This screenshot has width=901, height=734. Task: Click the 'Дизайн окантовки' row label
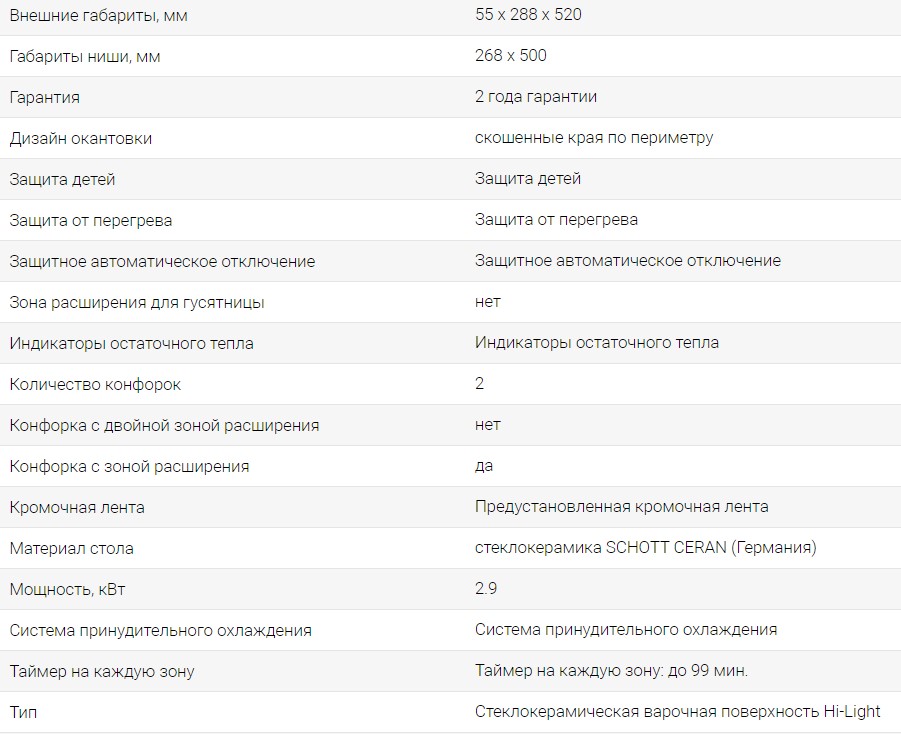(x=81, y=138)
